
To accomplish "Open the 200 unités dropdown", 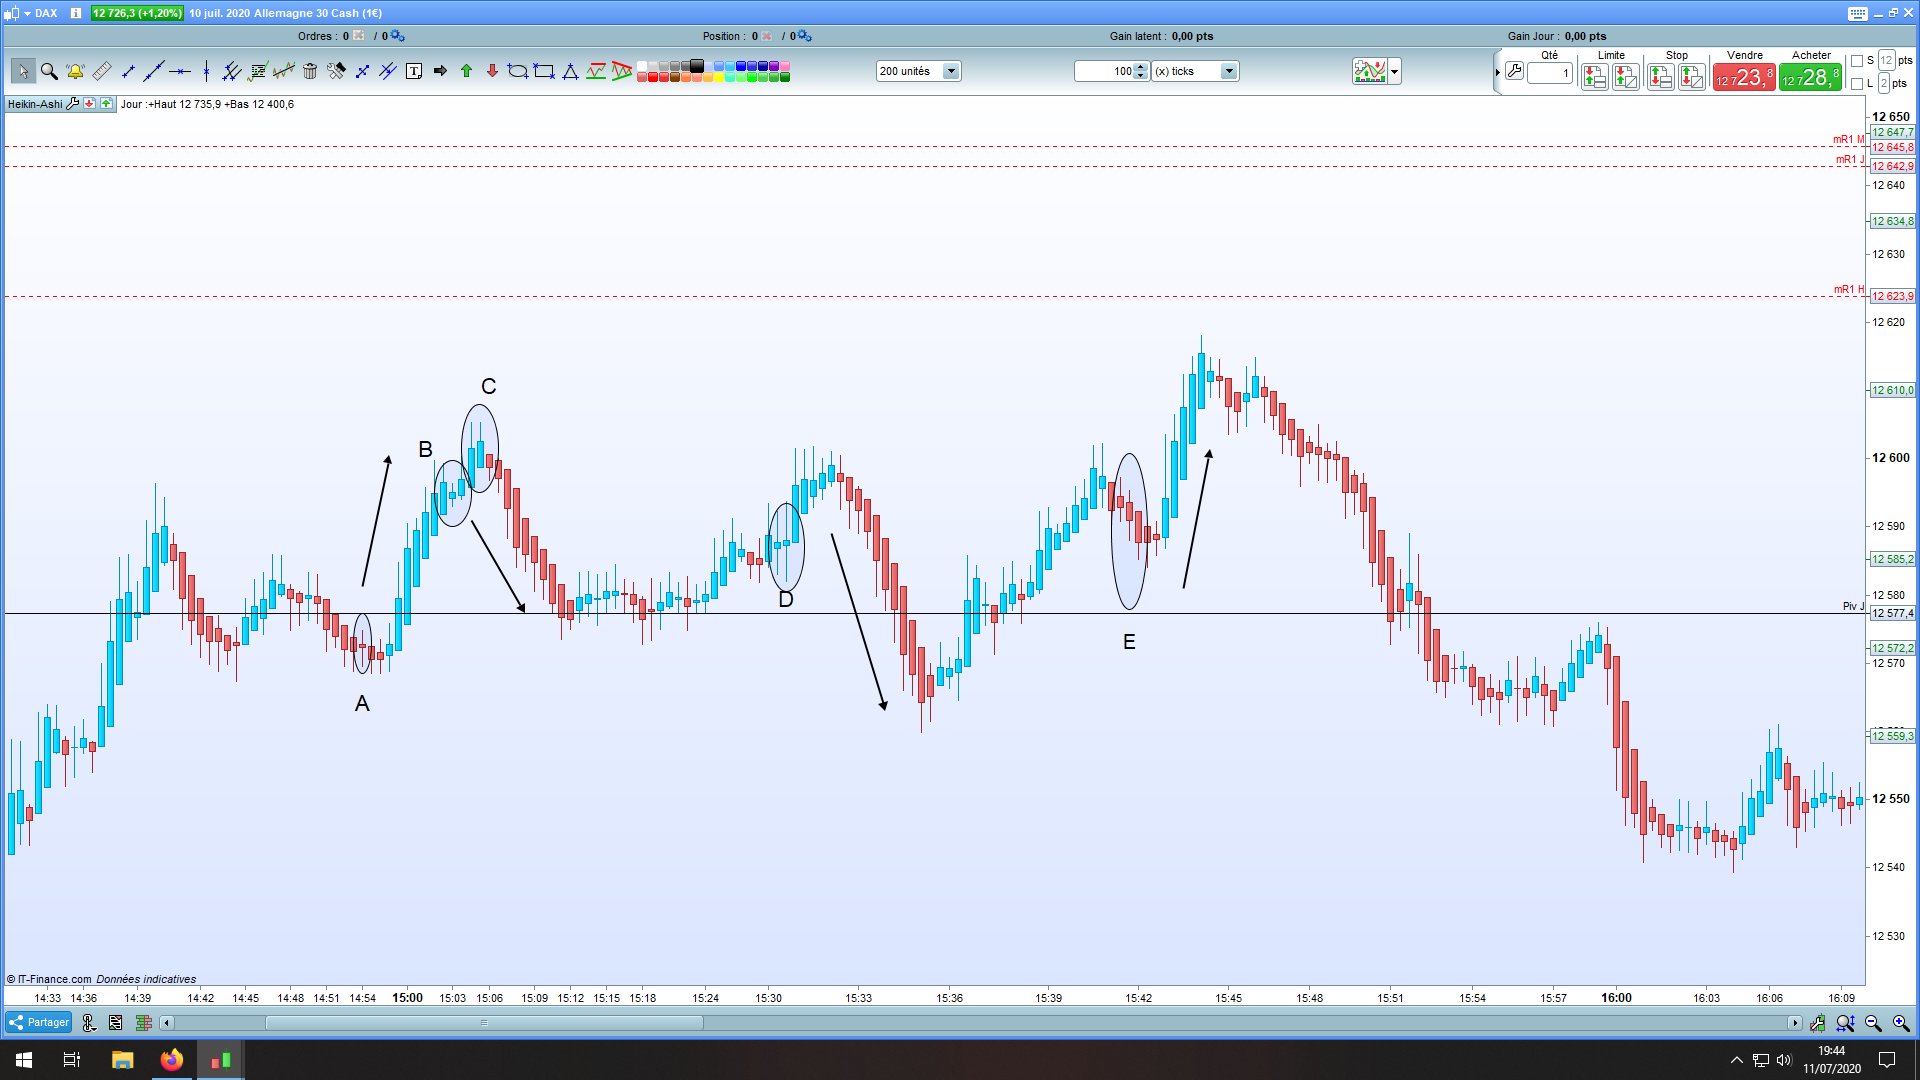I will pos(951,71).
